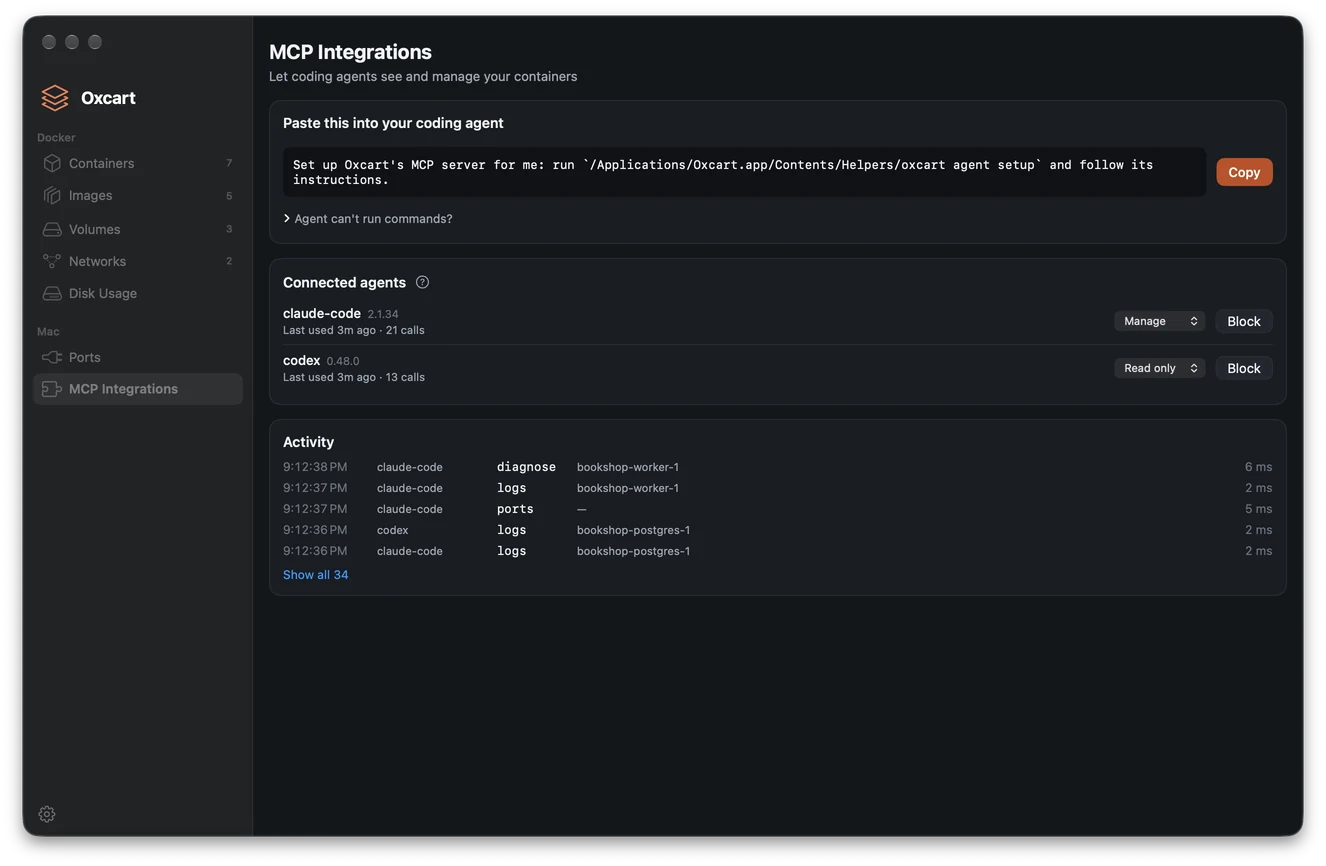Click the Containers count badge 7
Viewport: 1326px width, 866px height.
click(x=229, y=163)
